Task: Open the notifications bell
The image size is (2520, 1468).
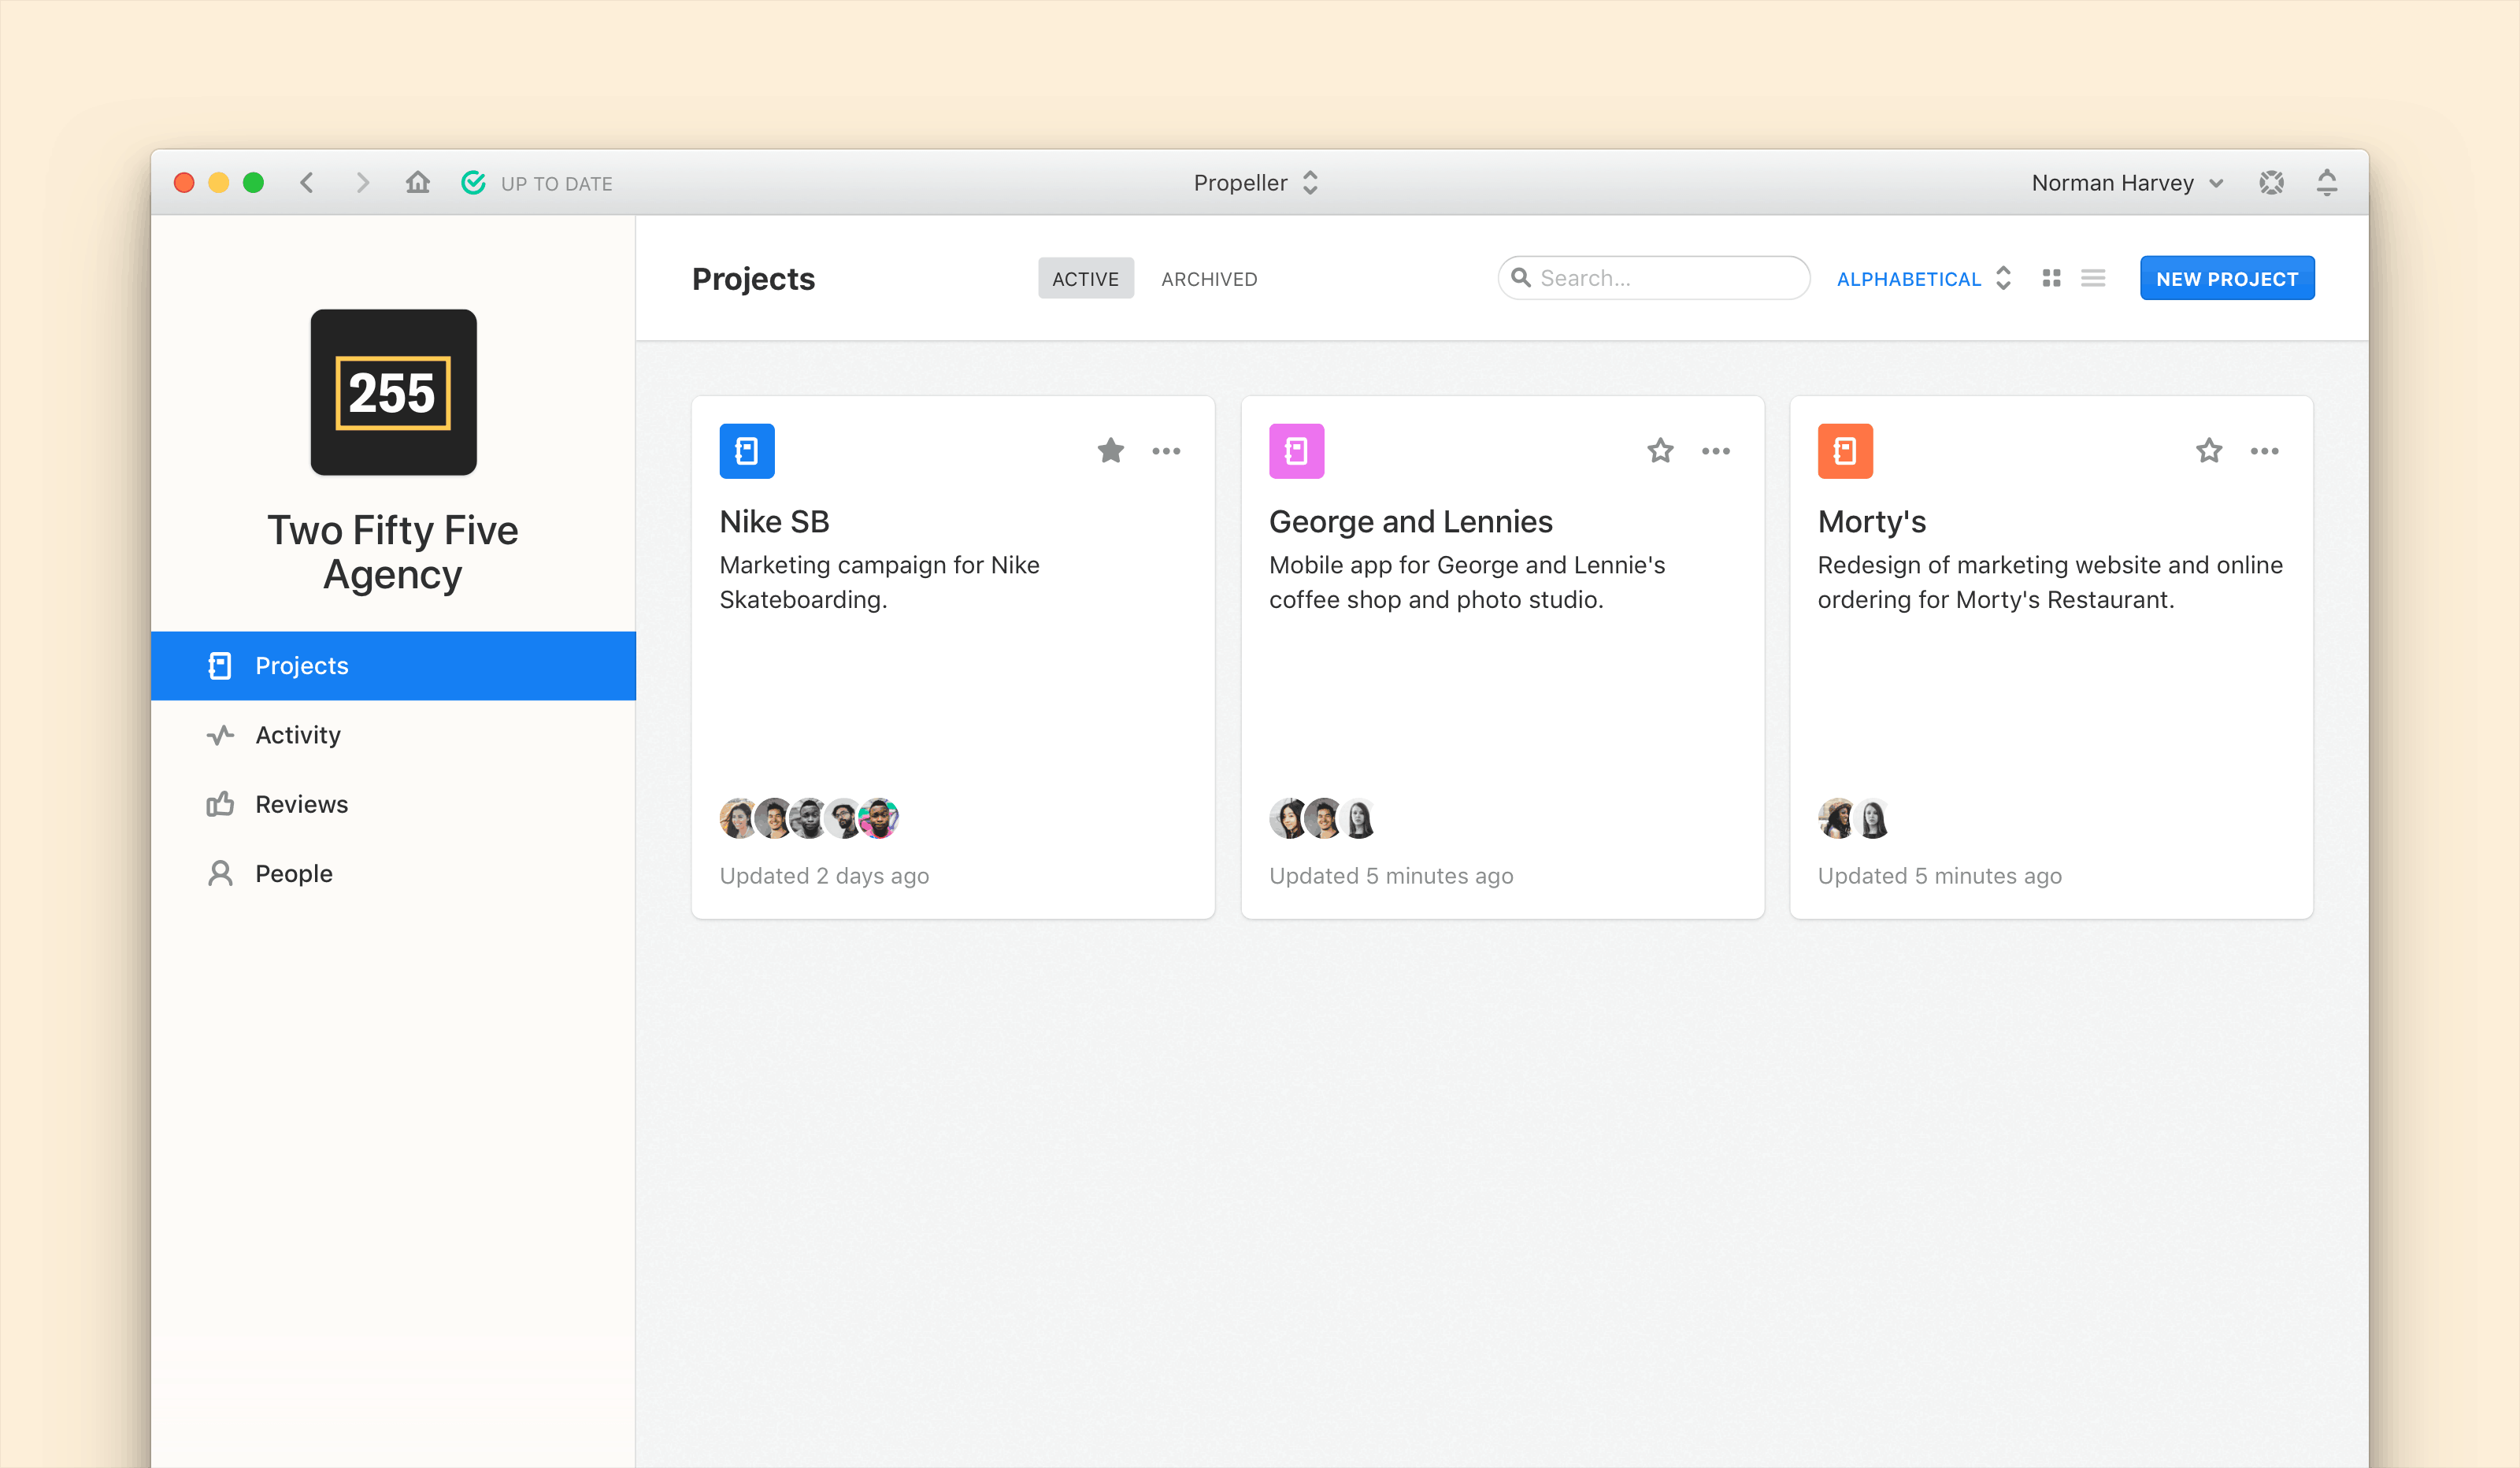Action: [2327, 183]
